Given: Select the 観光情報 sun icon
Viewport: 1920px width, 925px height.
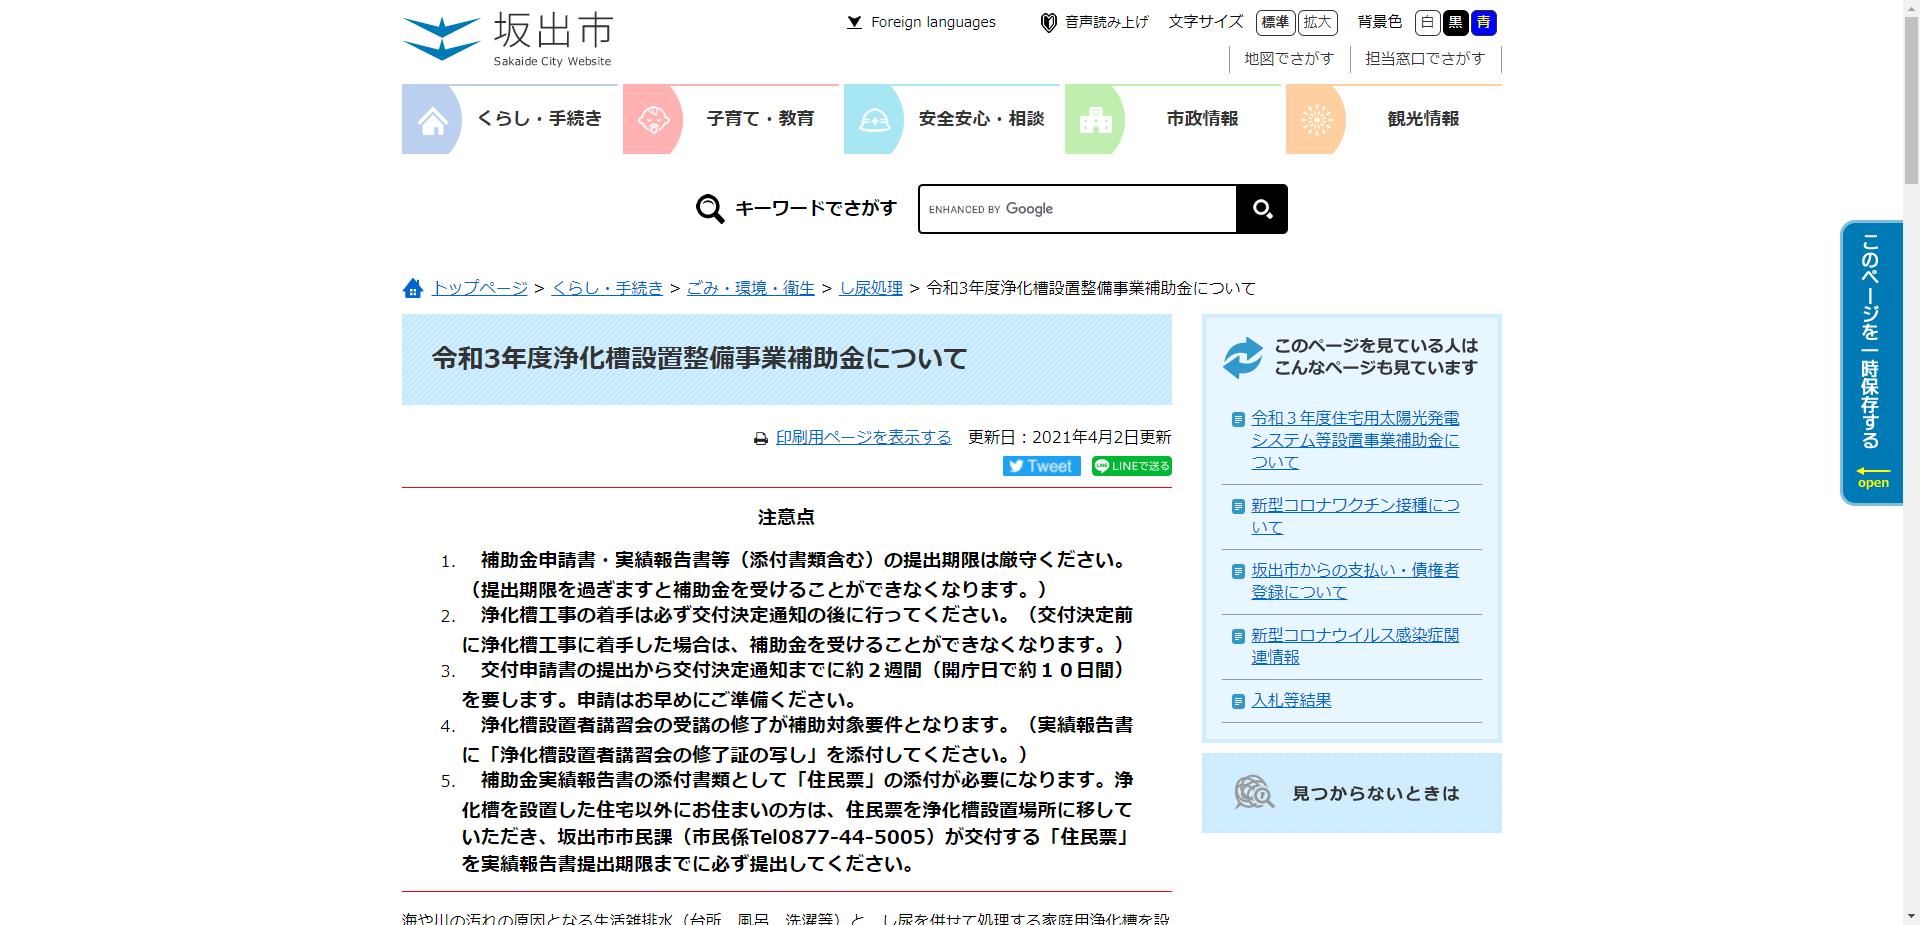Looking at the screenshot, I should (1317, 119).
